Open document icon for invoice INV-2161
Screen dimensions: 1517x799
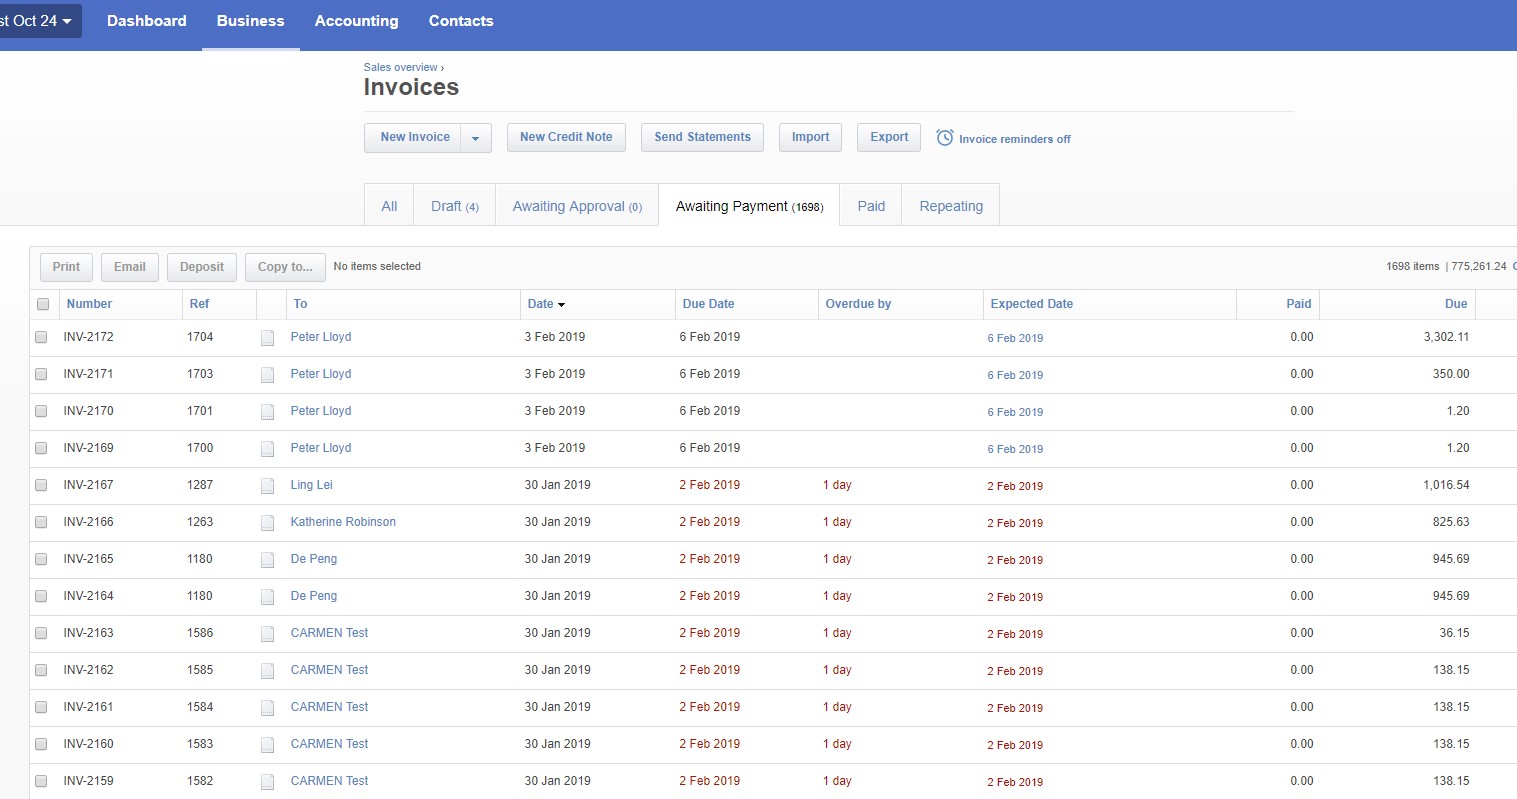coord(267,708)
